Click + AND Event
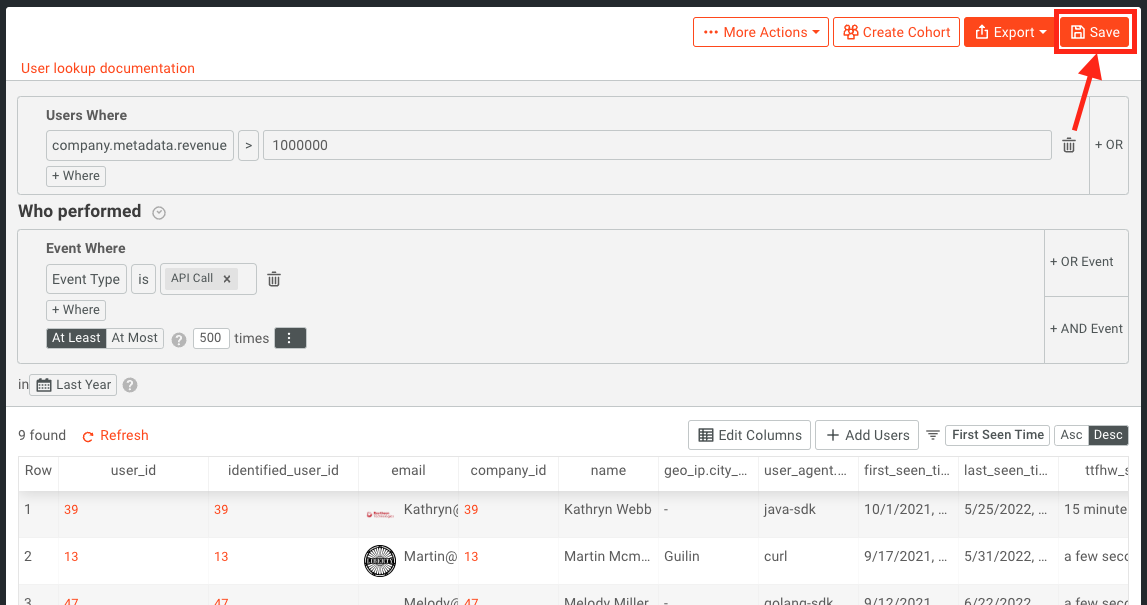This screenshot has width=1147, height=605. tap(1086, 329)
